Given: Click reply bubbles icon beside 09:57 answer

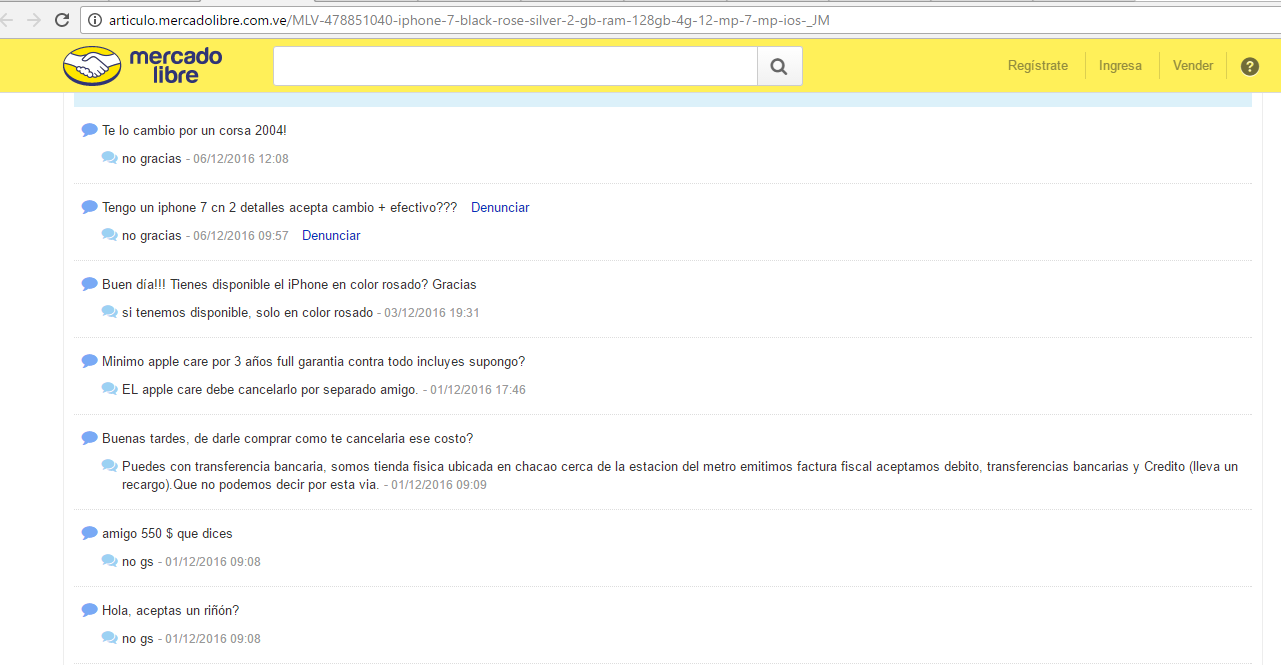Looking at the screenshot, I should [110, 235].
